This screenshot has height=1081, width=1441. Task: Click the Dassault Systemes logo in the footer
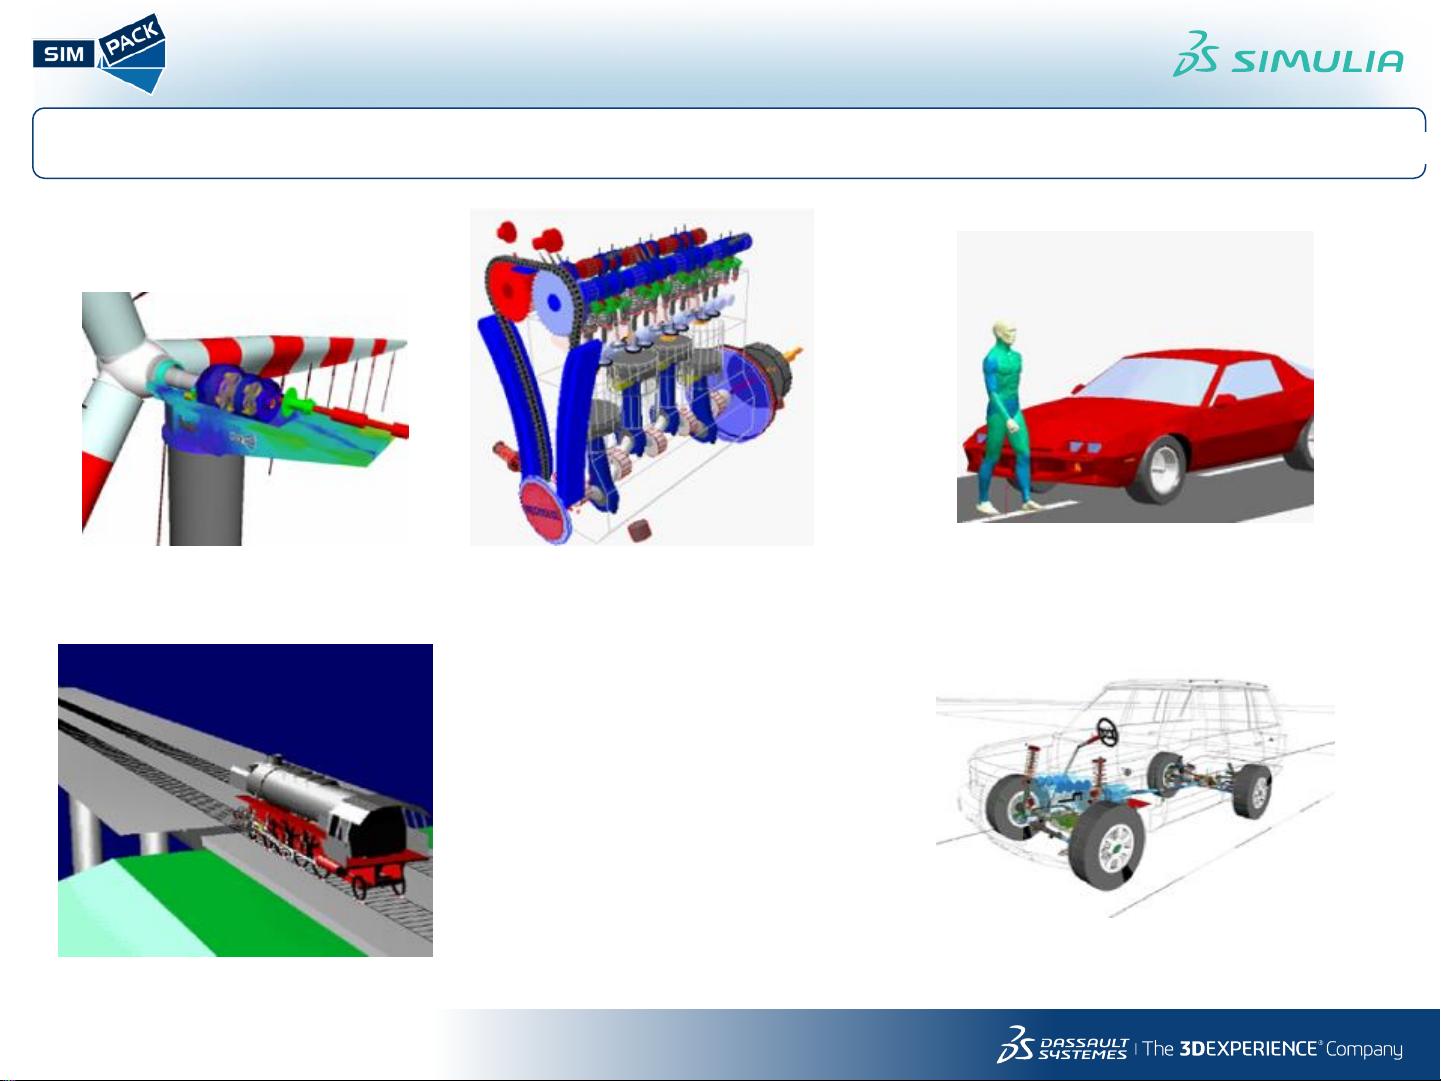tap(1062, 1045)
